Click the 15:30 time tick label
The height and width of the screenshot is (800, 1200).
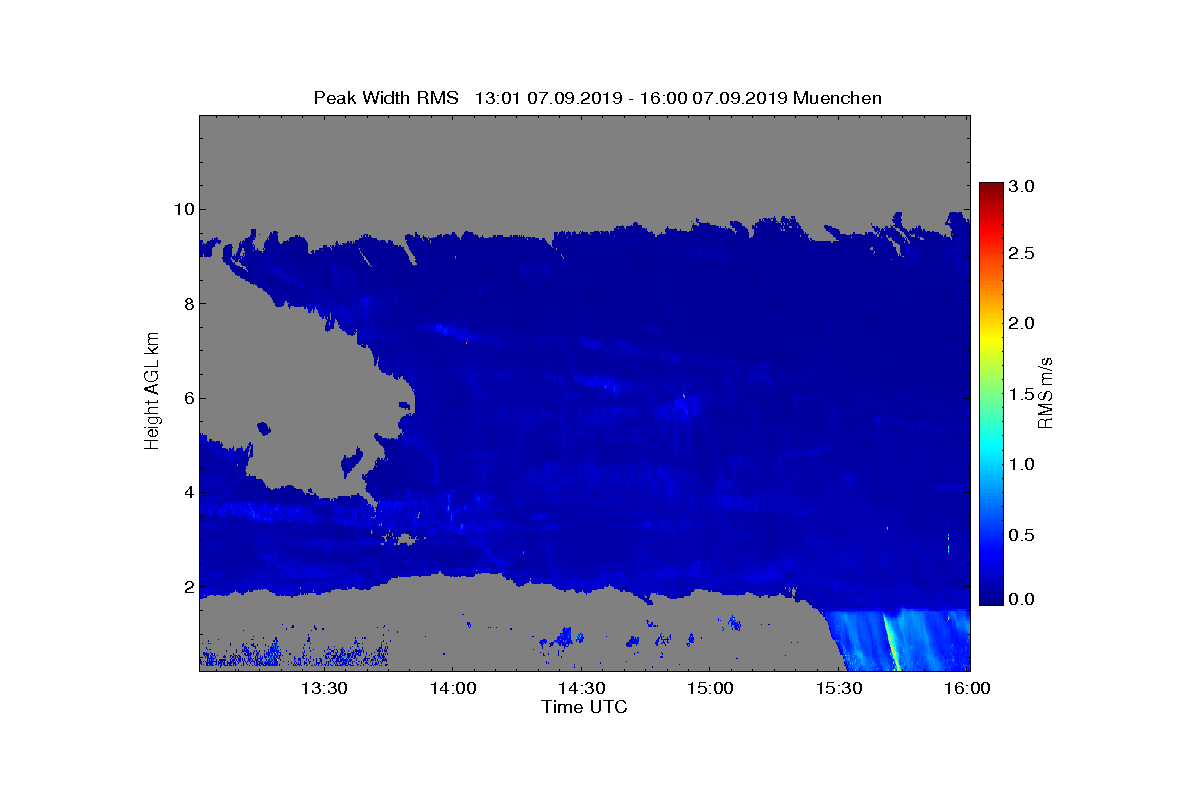pyautogui.click(x=838, y=688)
